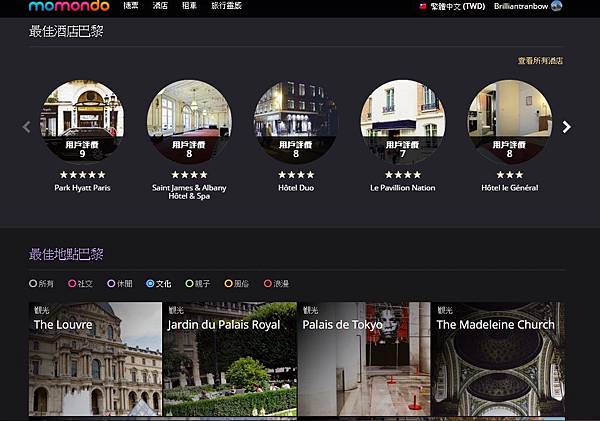The width and height of the screenshot is (600, 421).
Task: Select the 風俗 customs filter
Action: [x=236, y=284]
